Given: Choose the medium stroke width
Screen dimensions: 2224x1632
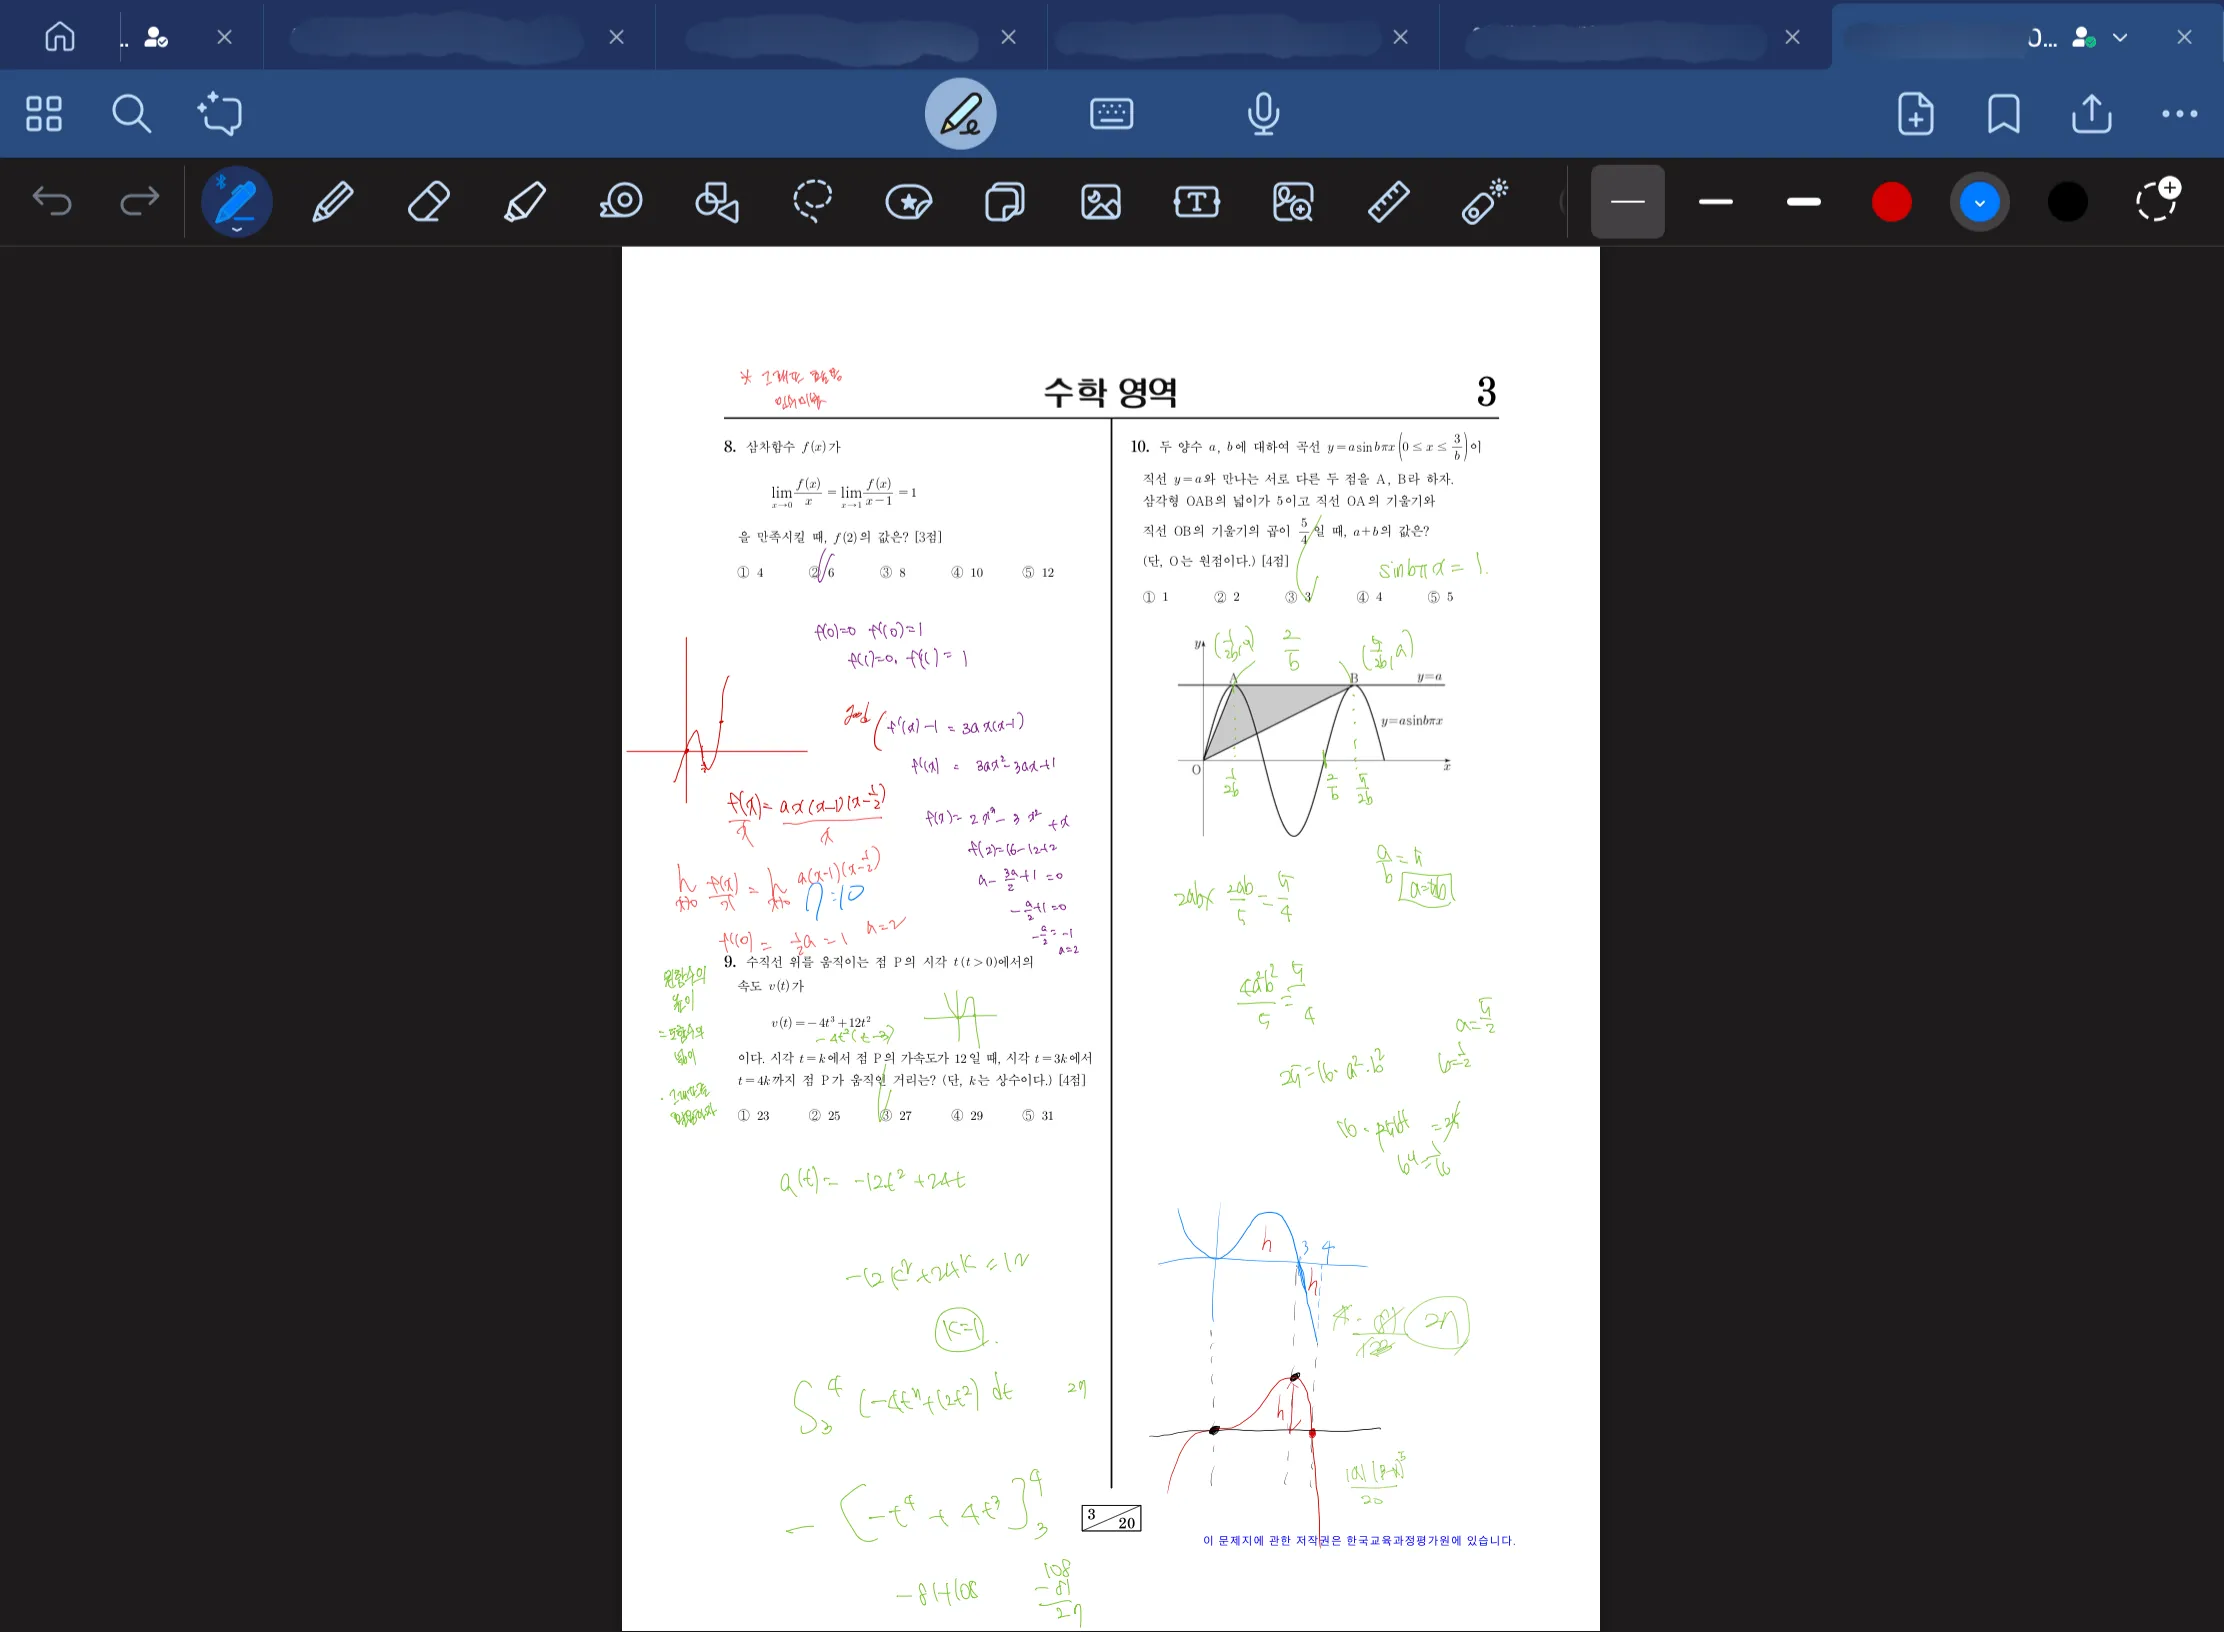Looking at the screenshot, I should tap(1716, 202).
